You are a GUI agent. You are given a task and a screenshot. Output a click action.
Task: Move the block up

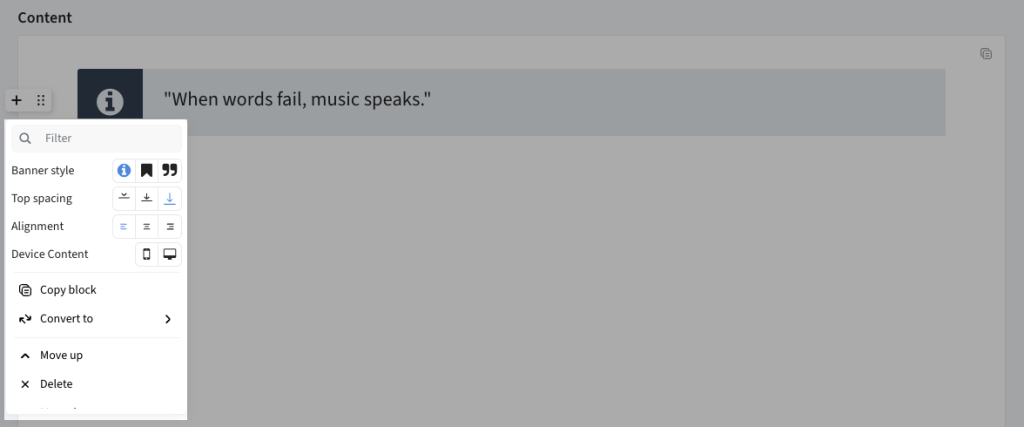click(96, 355)
